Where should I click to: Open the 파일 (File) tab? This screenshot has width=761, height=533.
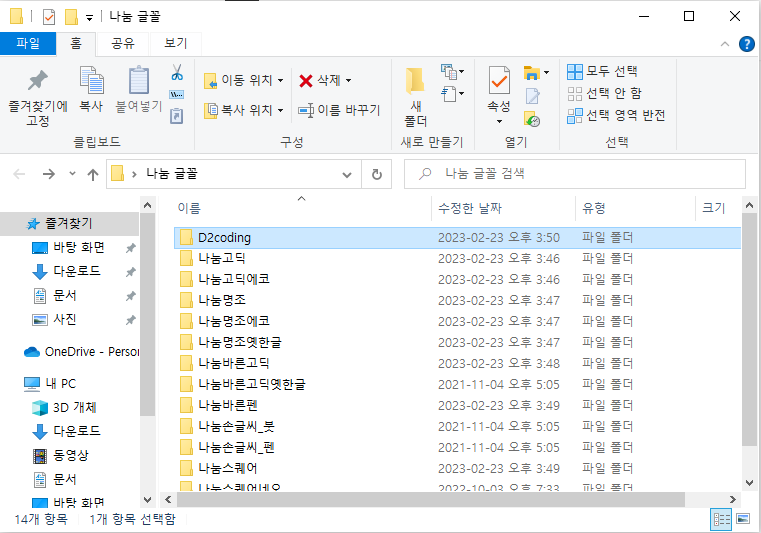pyautogui.click(x=28, y=44)
